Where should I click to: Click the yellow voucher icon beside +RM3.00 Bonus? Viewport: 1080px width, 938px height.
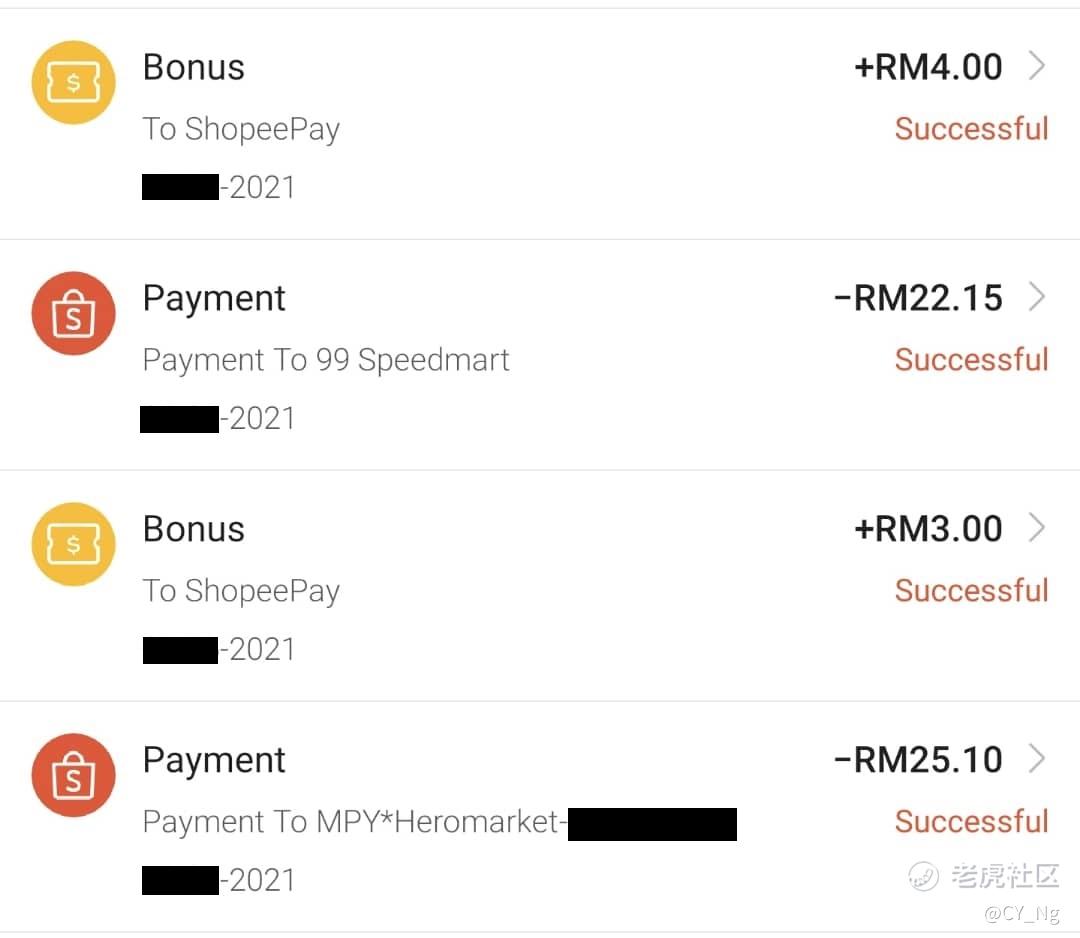(x=73, y=544)
